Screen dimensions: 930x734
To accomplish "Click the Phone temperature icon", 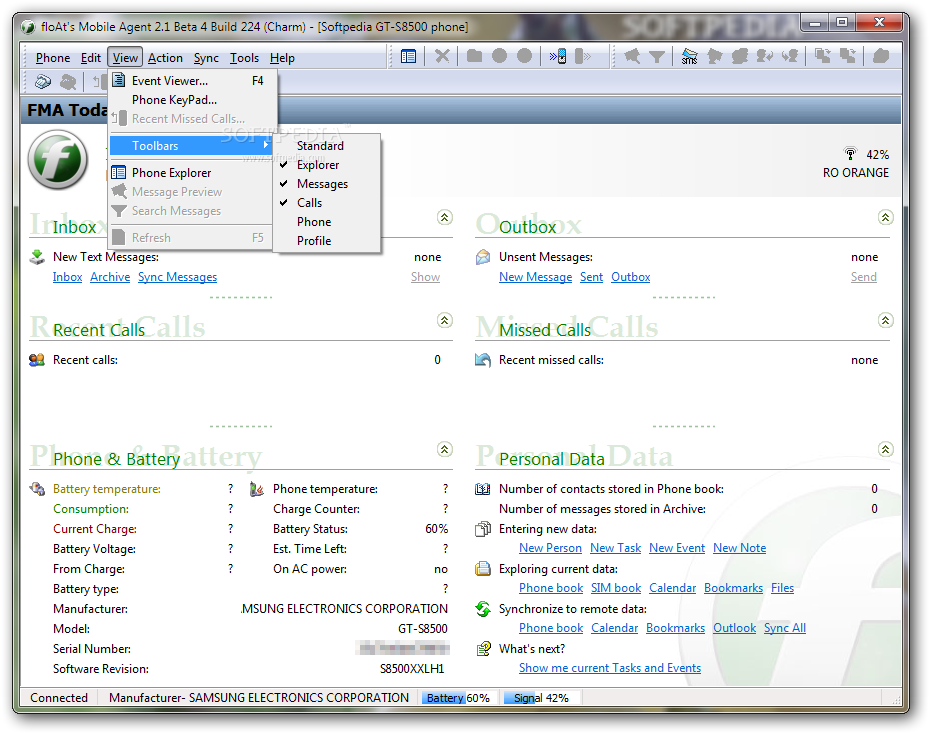I will 257,489.
